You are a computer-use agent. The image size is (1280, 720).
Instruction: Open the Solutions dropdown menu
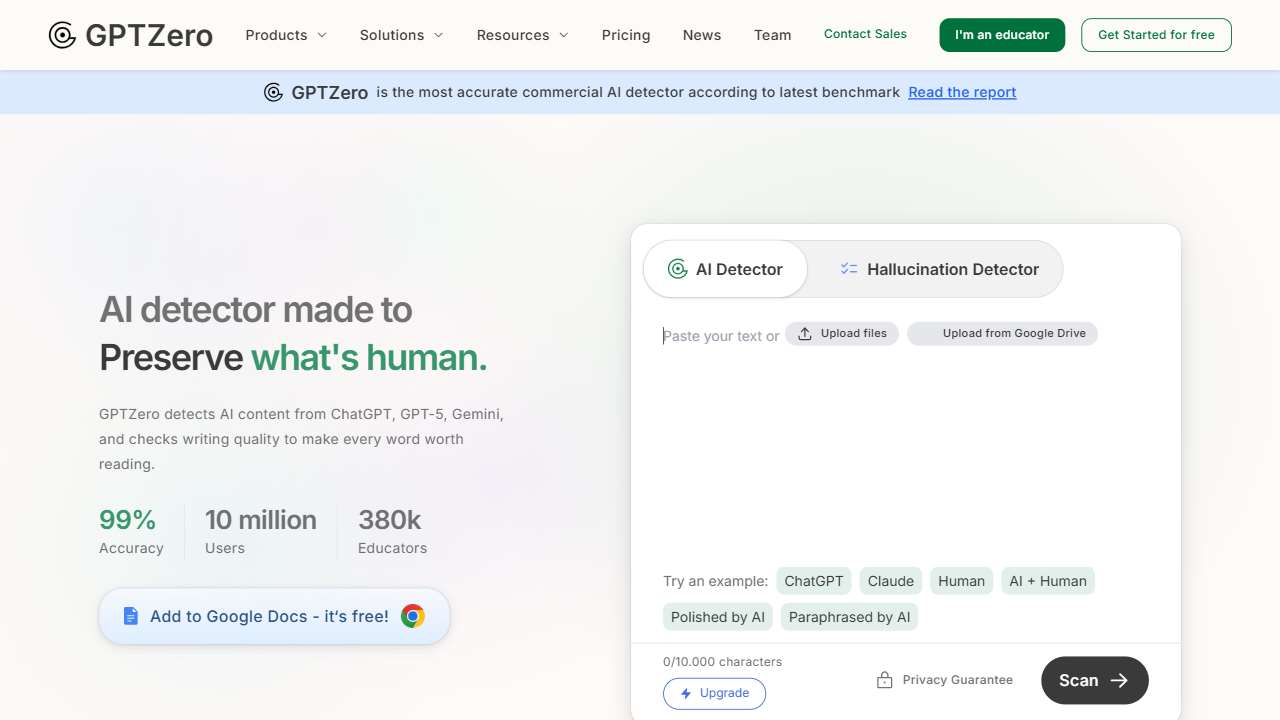[400, 35]
